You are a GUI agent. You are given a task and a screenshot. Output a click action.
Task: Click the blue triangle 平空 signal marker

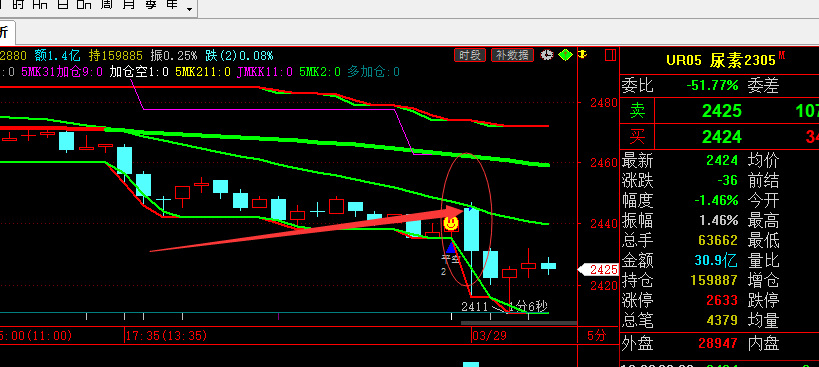pos(451,246)
